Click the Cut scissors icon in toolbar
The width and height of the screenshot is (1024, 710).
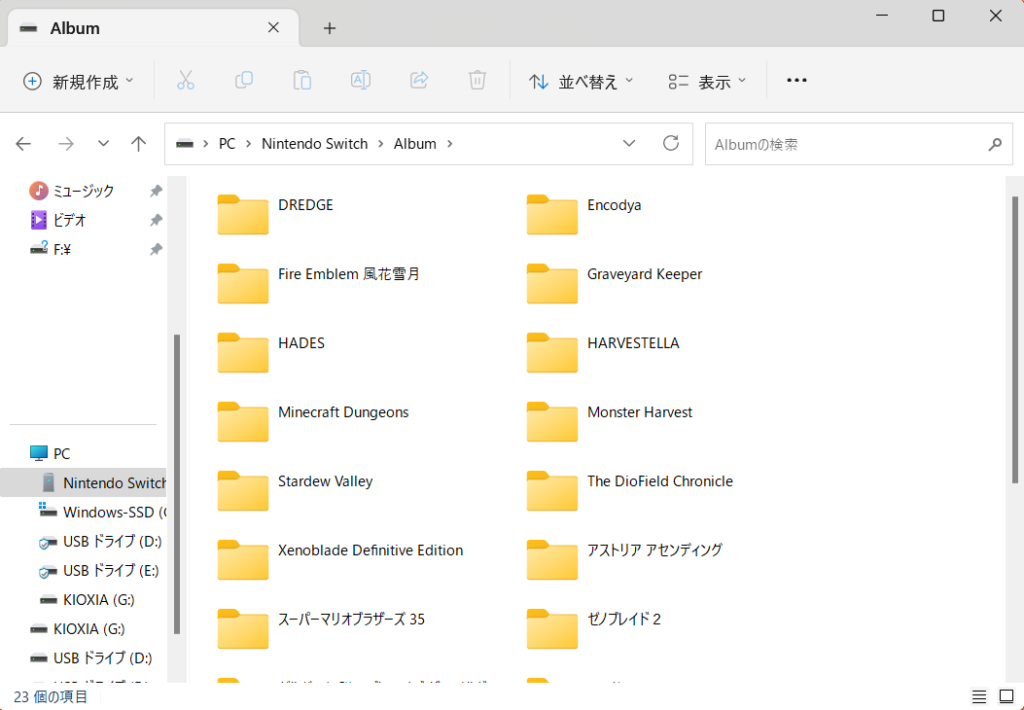(185, 81)
